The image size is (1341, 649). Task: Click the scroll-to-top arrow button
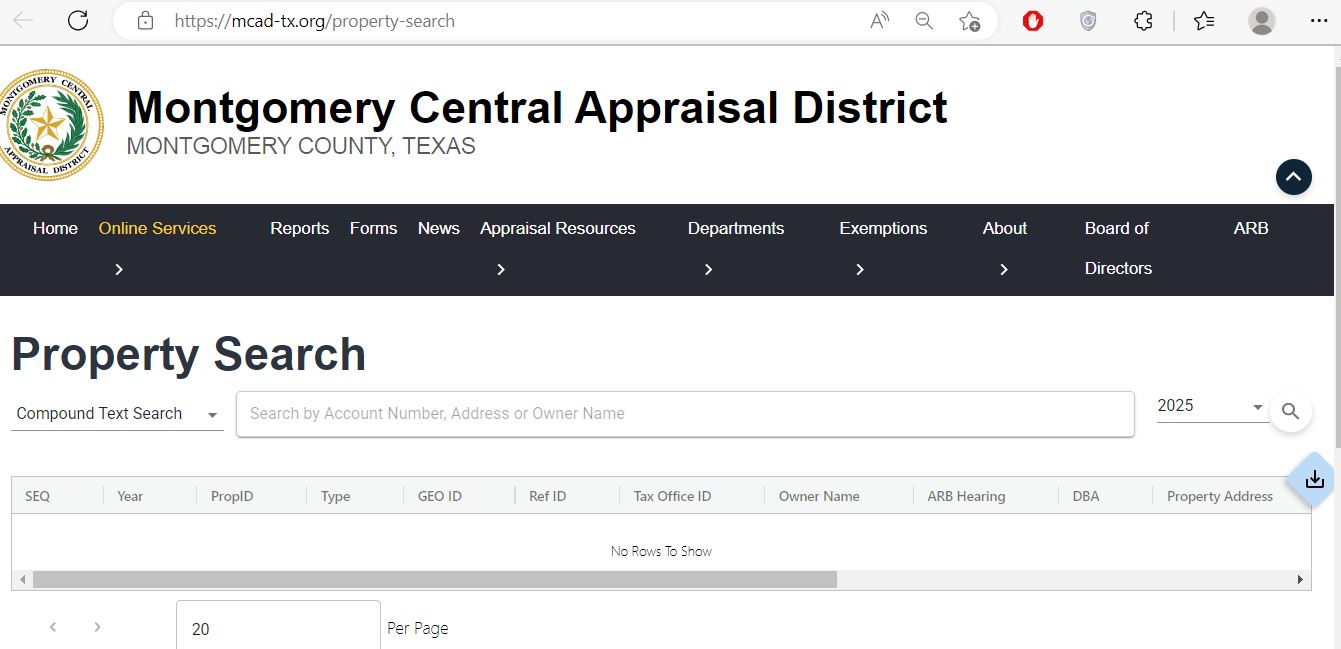pos(1293,176)
